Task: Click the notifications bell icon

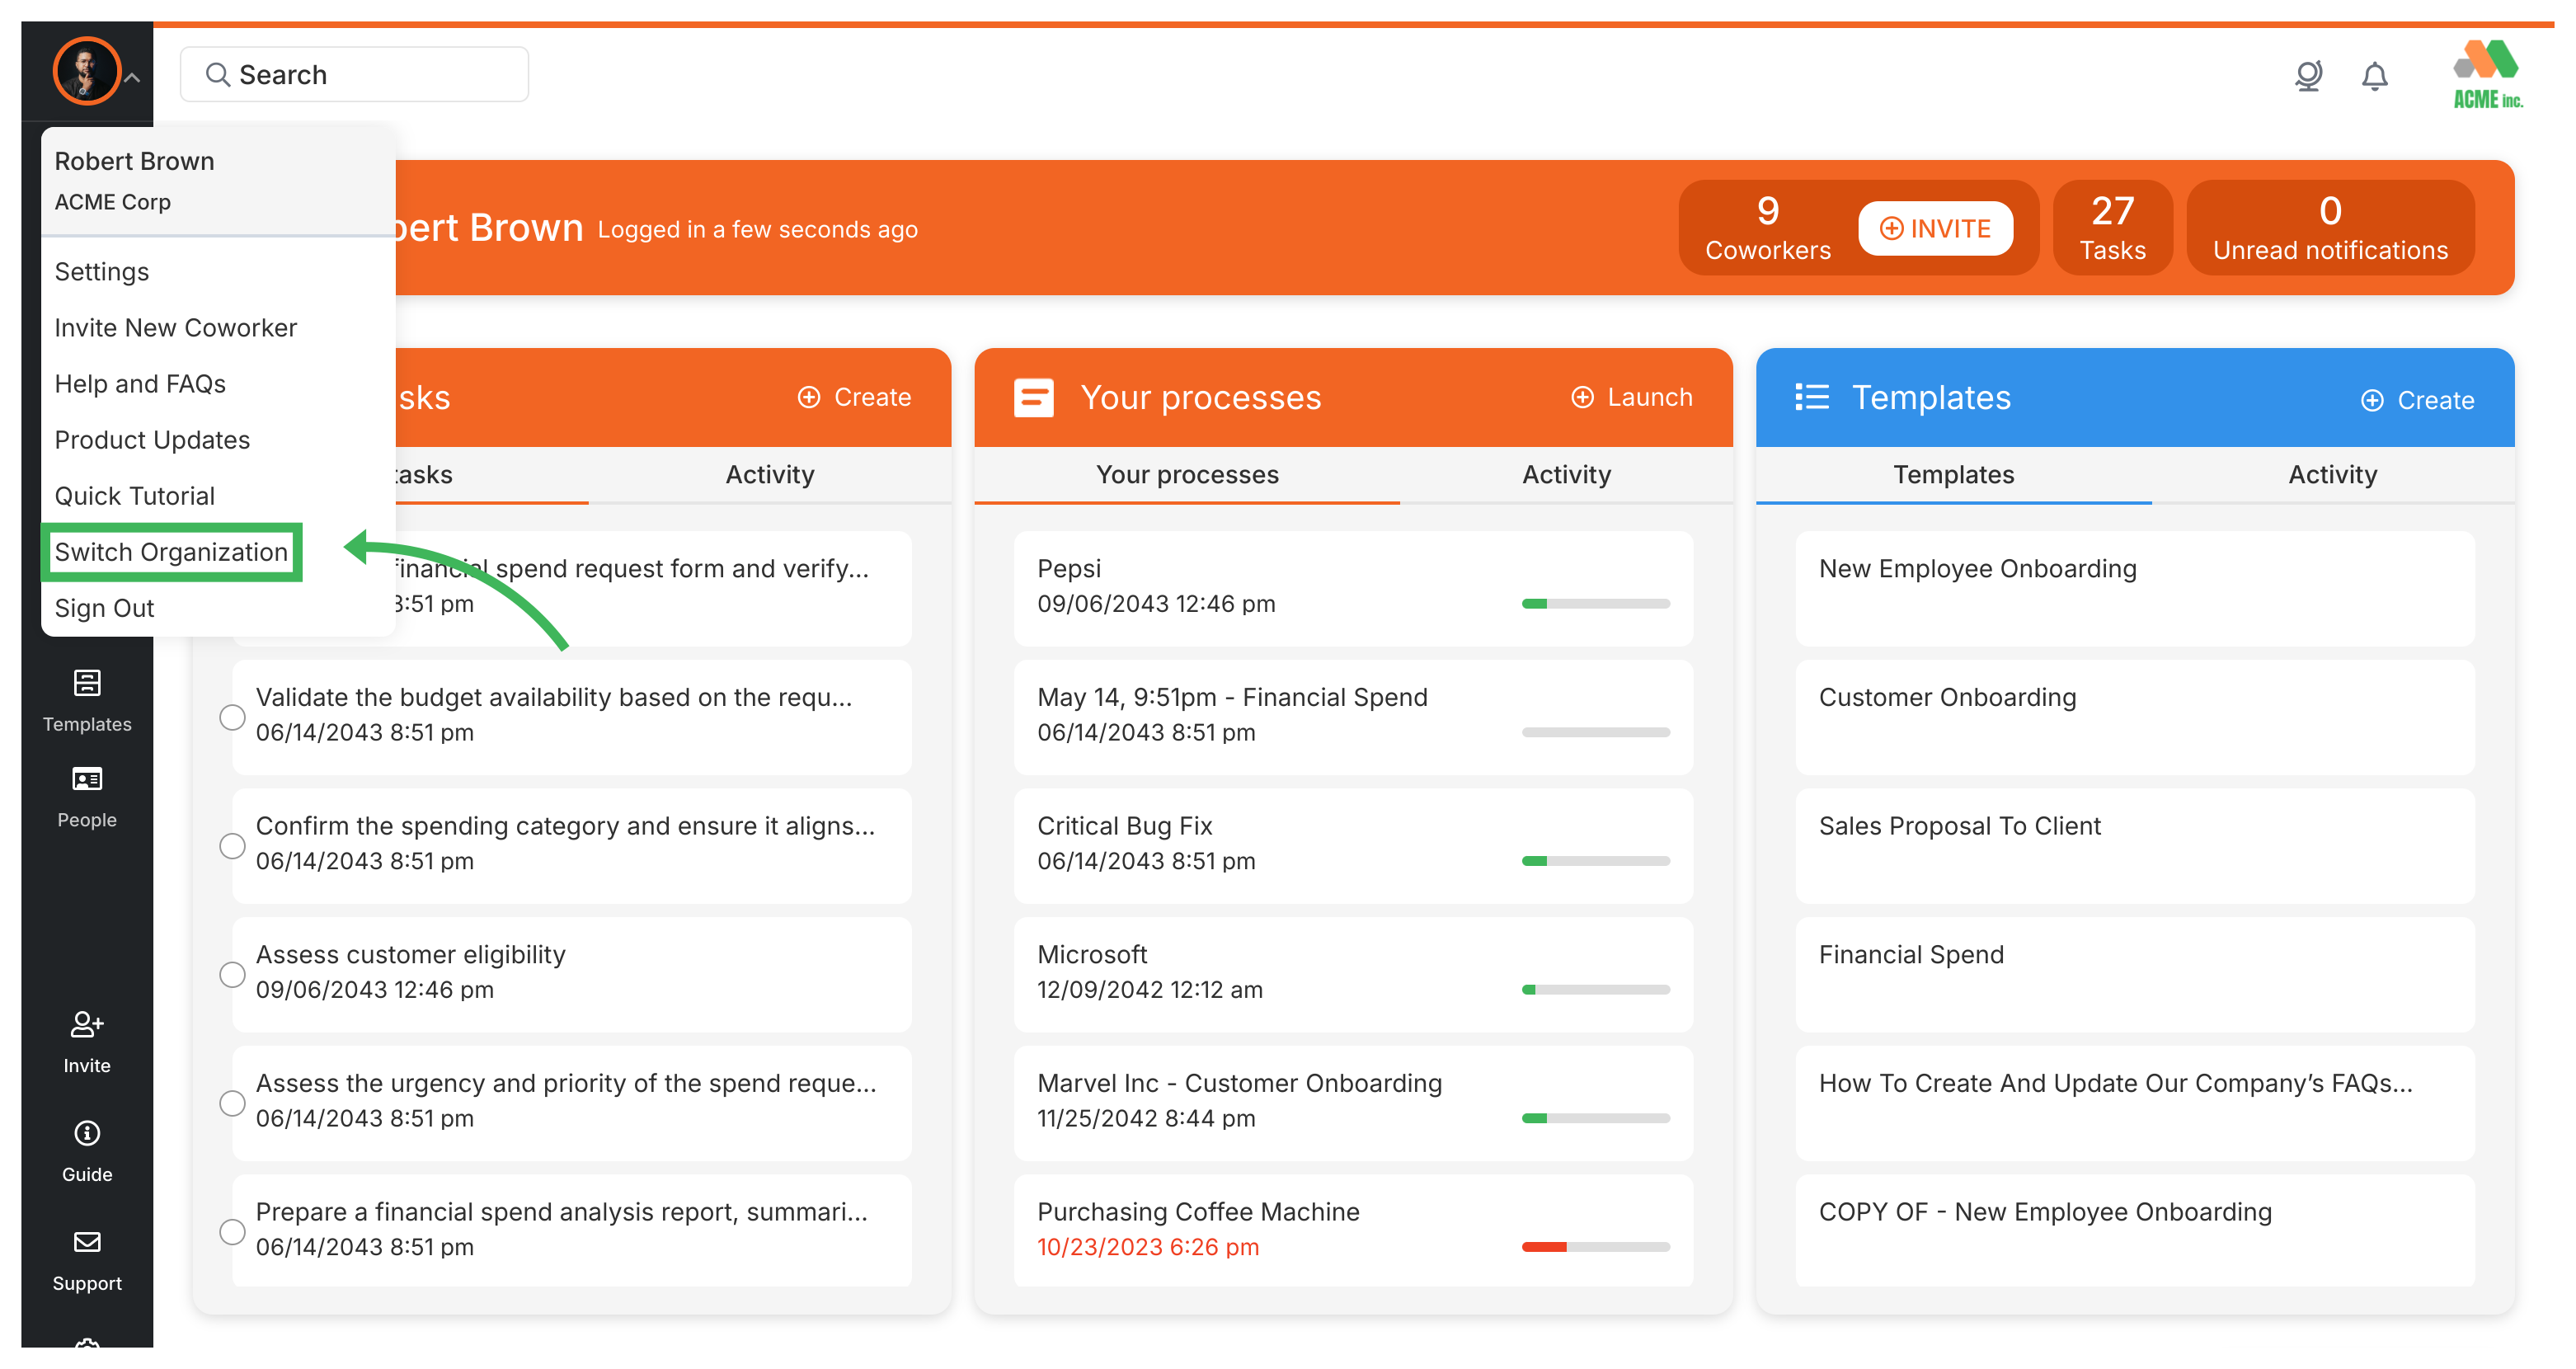Action: [2376, 75]
